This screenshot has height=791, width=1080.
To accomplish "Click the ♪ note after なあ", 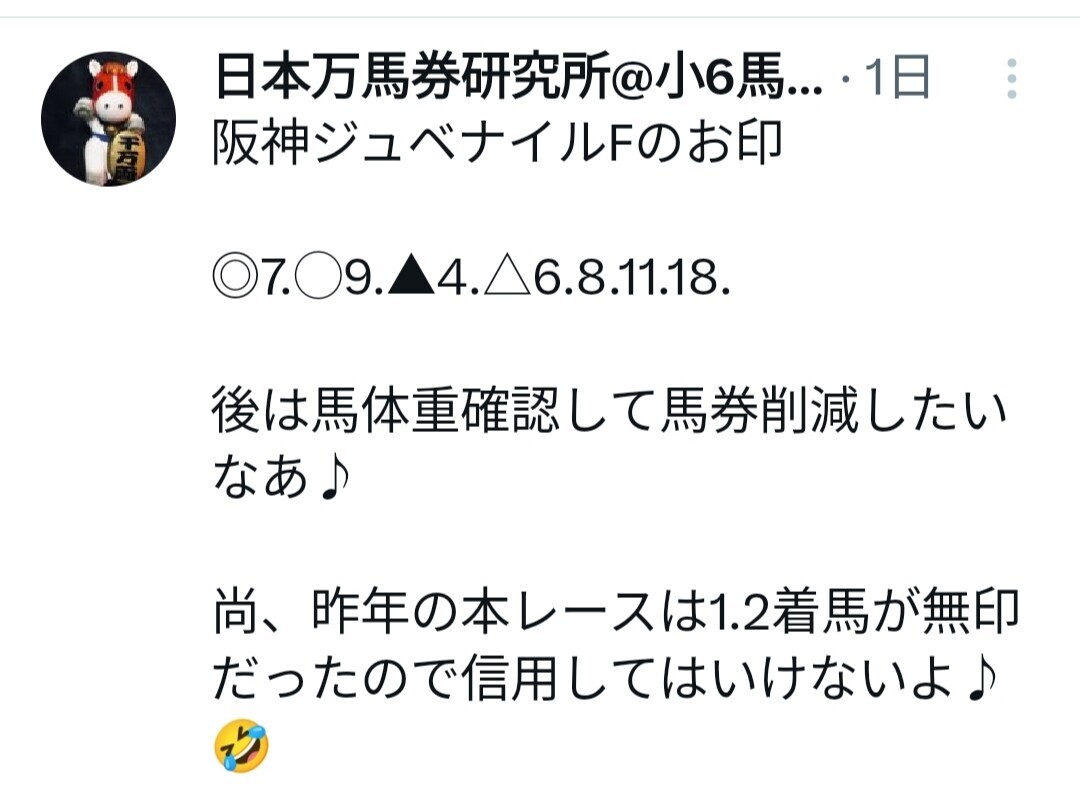I will [335, 479].
